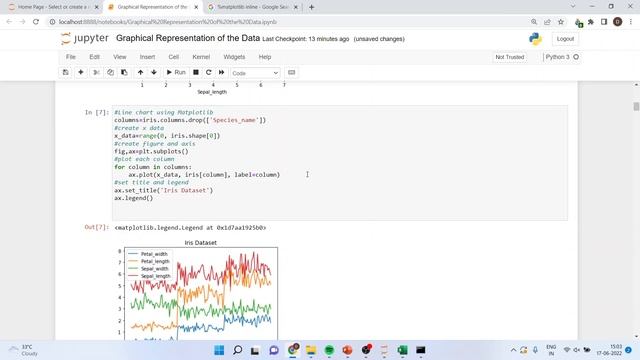Restart kernel and run all cells icon
This screenshot has height=360, width=640.
tap(222, 73)
